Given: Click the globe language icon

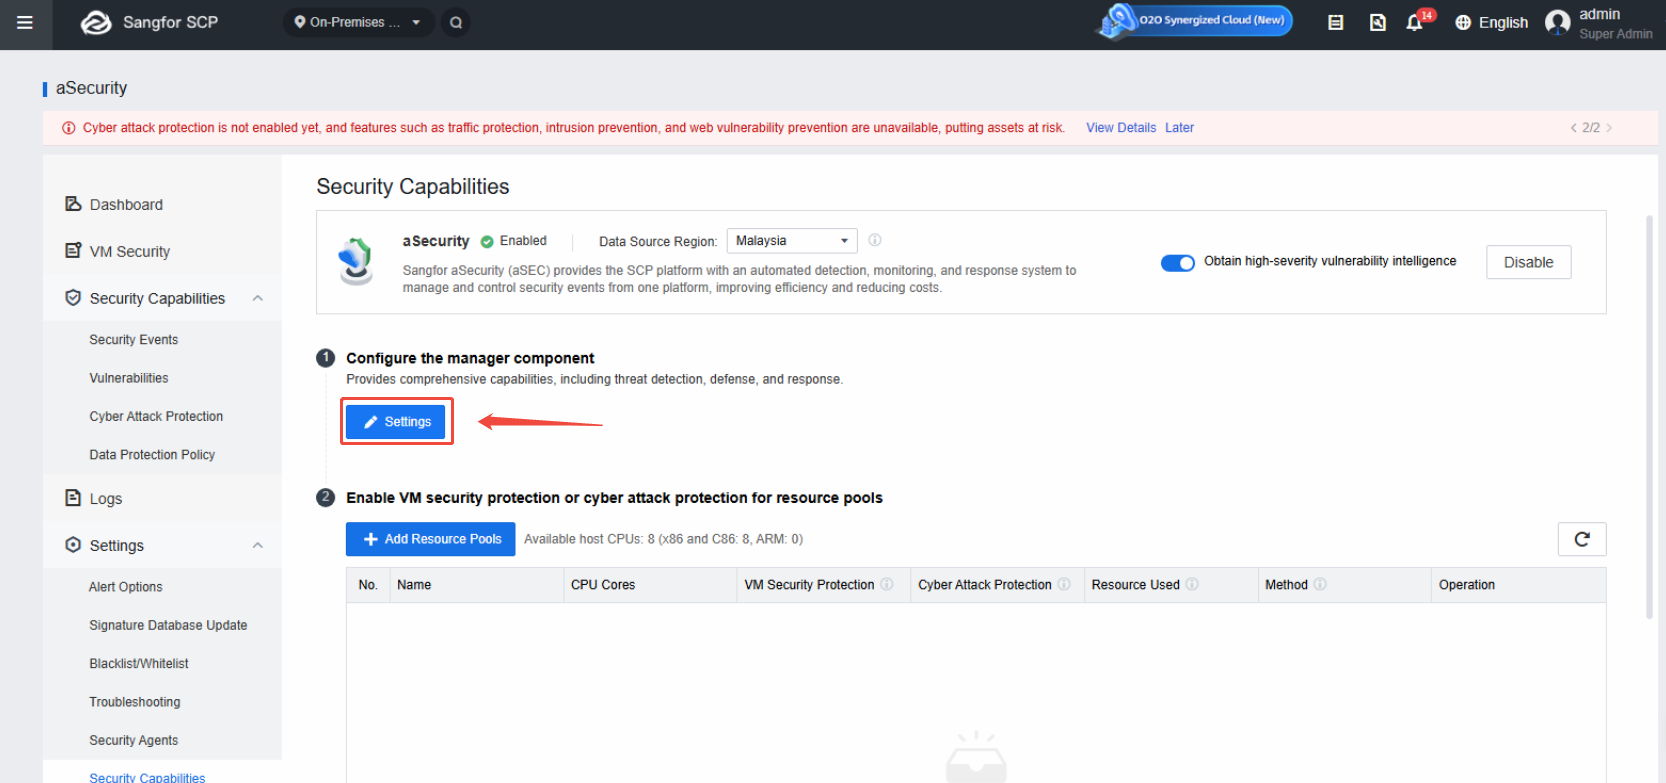Looking at the screenshot, I should 1463,22.
